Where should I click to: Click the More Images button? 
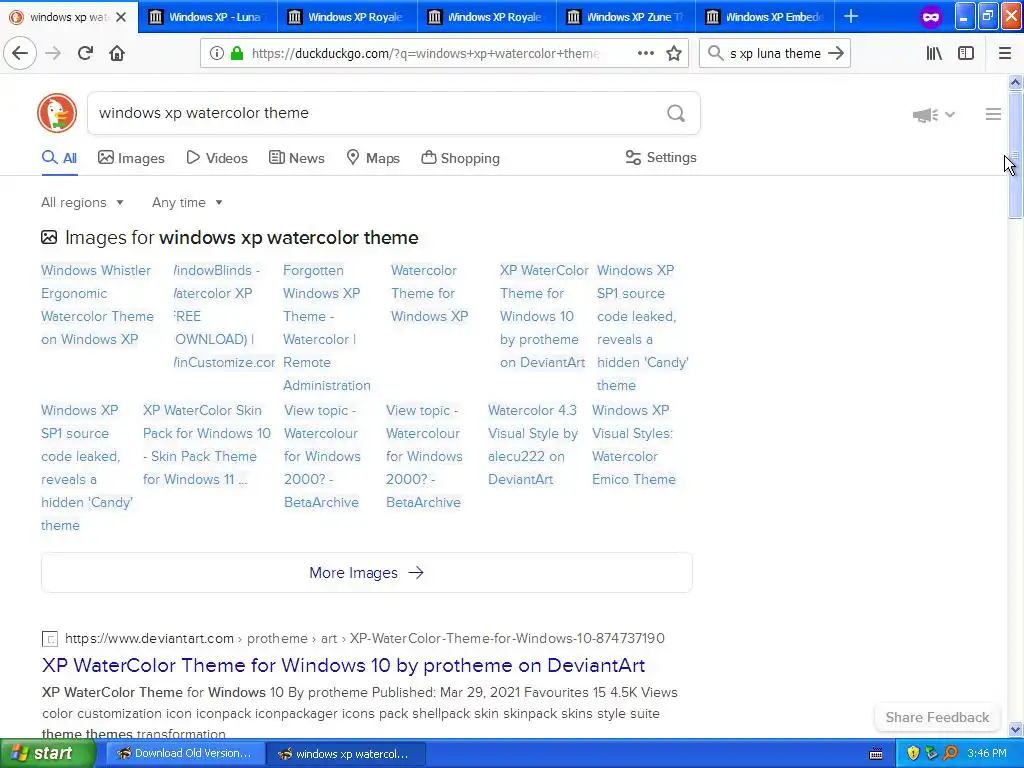(366, 573)
